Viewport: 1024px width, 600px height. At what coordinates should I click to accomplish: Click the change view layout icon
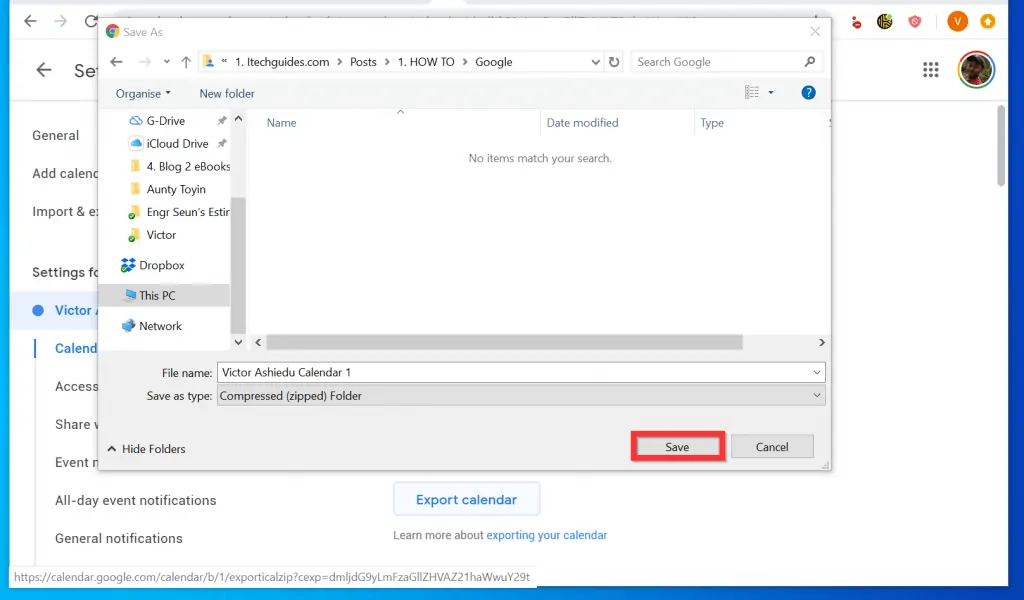pyautogui.click(x=752, y=93)
